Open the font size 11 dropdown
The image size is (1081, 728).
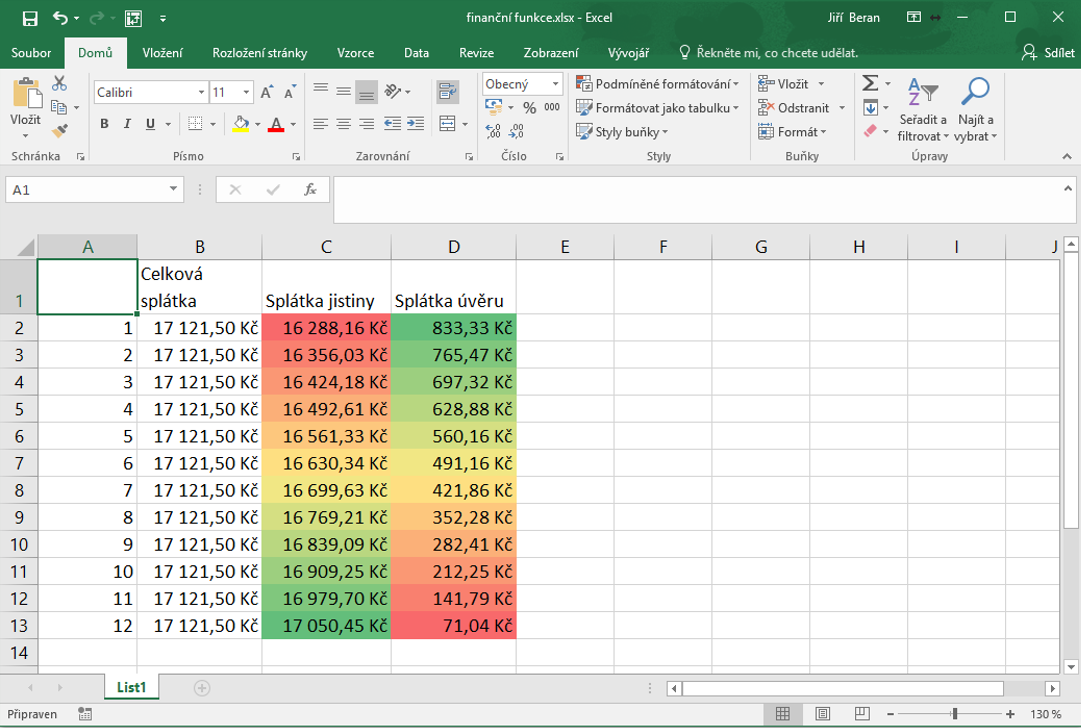(246, 92)
